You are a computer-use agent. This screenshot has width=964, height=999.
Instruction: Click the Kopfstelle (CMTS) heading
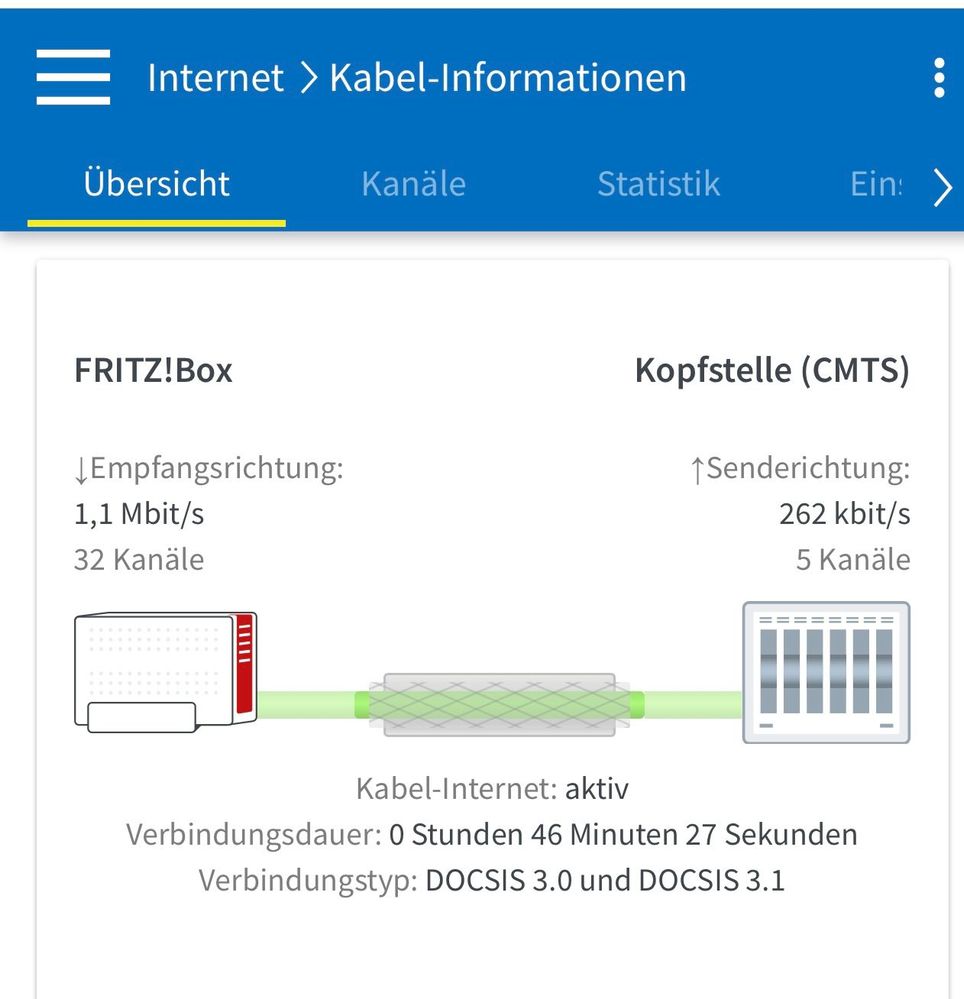tap(772, 371)
